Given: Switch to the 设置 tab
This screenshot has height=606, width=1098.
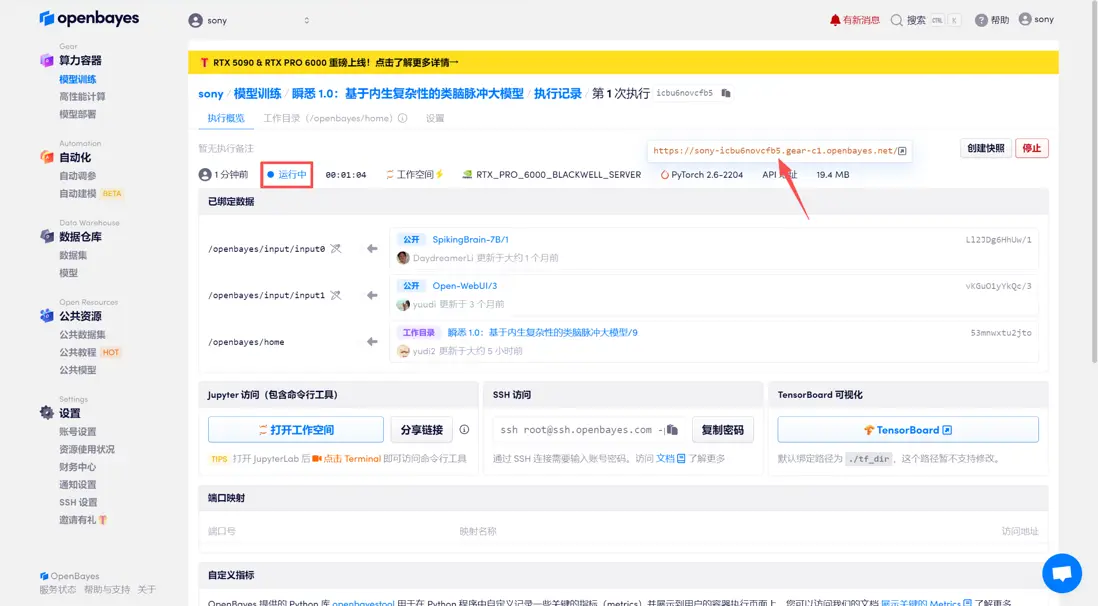Looking at the screenshot, I should (x=435, y=118).
